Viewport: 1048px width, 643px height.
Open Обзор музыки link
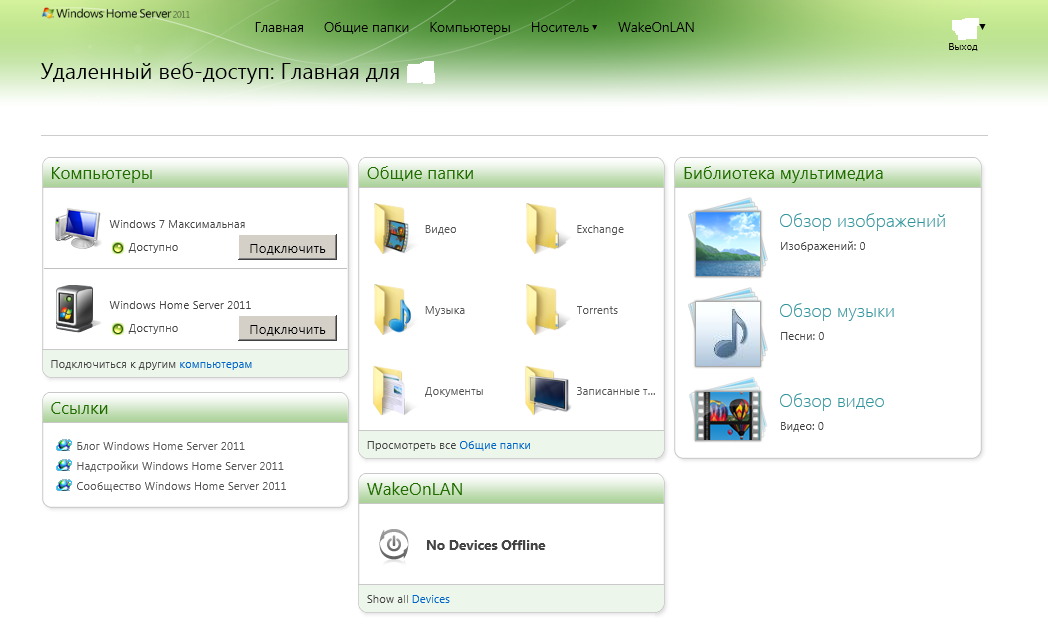pyautogui.click(x=836, y=311)
